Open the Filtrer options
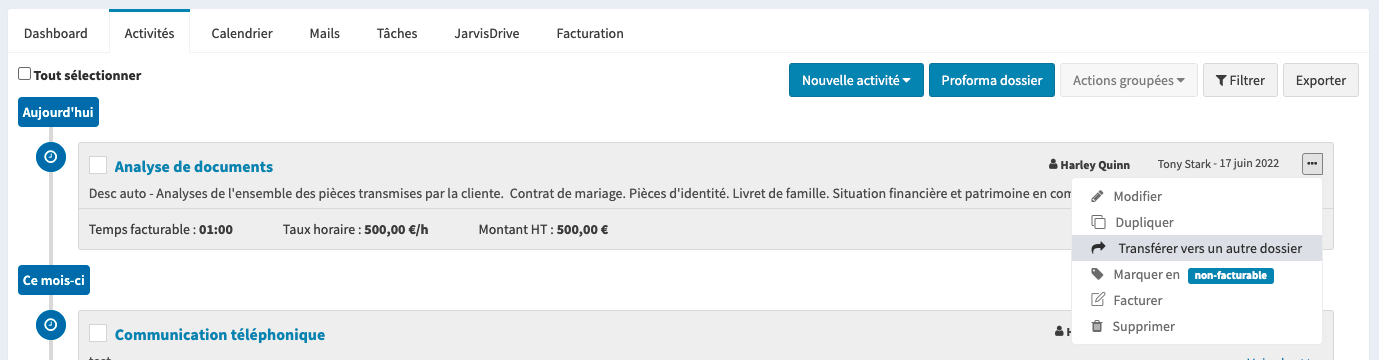Viewport: 1379px width, 360px height. (x=1240, y=80)
